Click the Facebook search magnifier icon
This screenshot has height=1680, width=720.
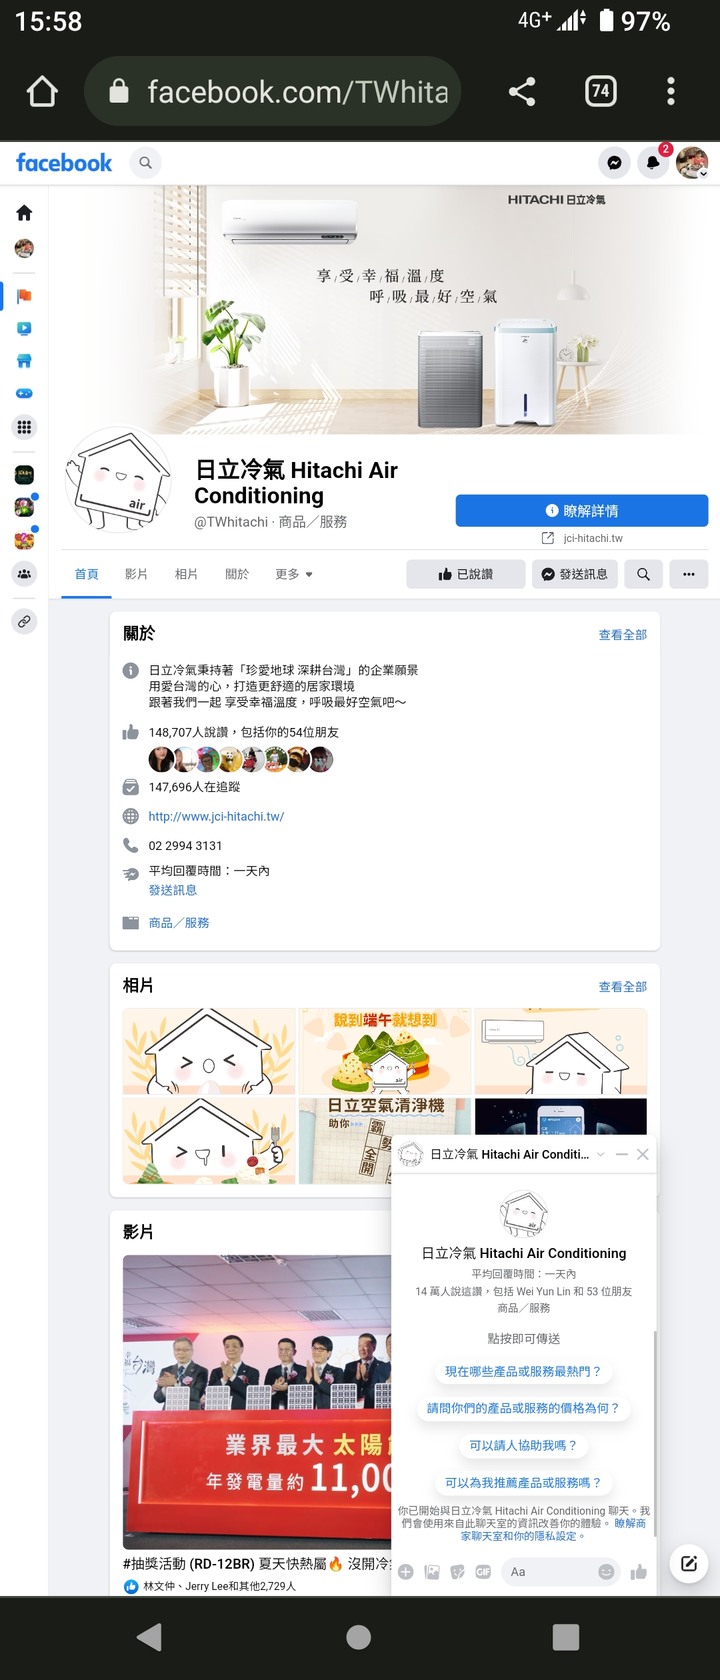146,162
